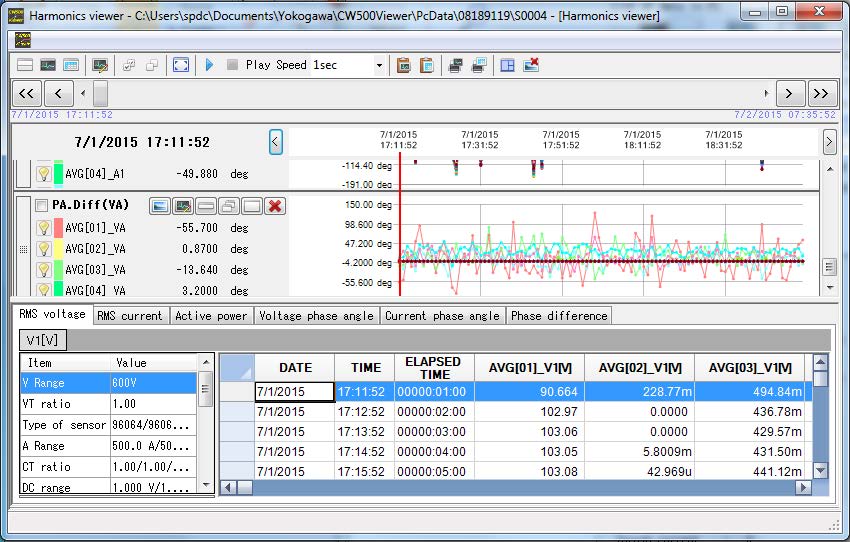
Task: Click the check-all windows toolbar icon
Action: (x=129, y=66)
